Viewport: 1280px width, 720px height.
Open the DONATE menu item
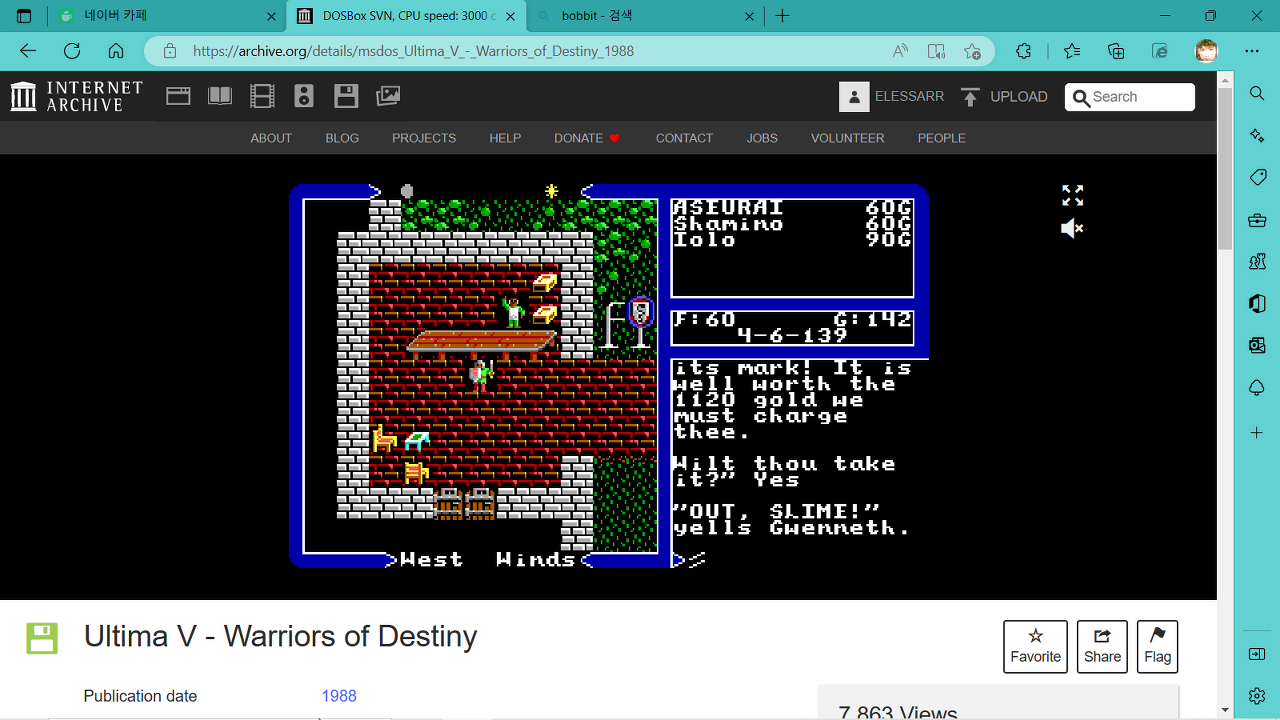pyautogui.click(x=587, y=138)
